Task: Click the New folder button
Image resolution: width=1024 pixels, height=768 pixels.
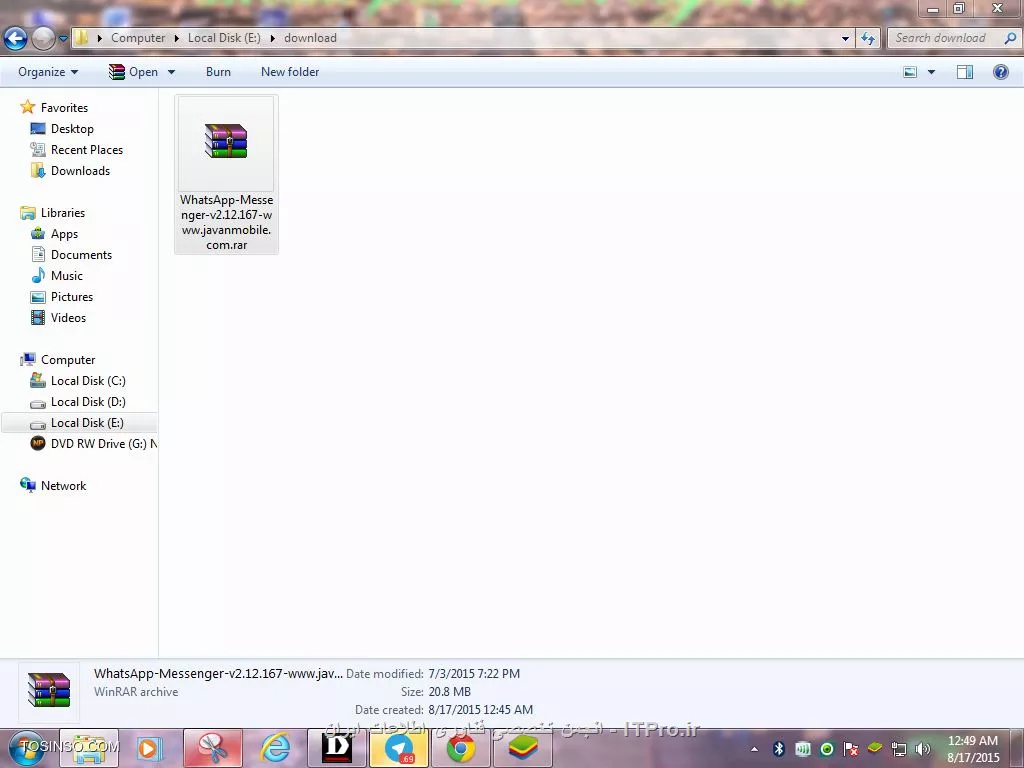Action: (x=290, y=72)
